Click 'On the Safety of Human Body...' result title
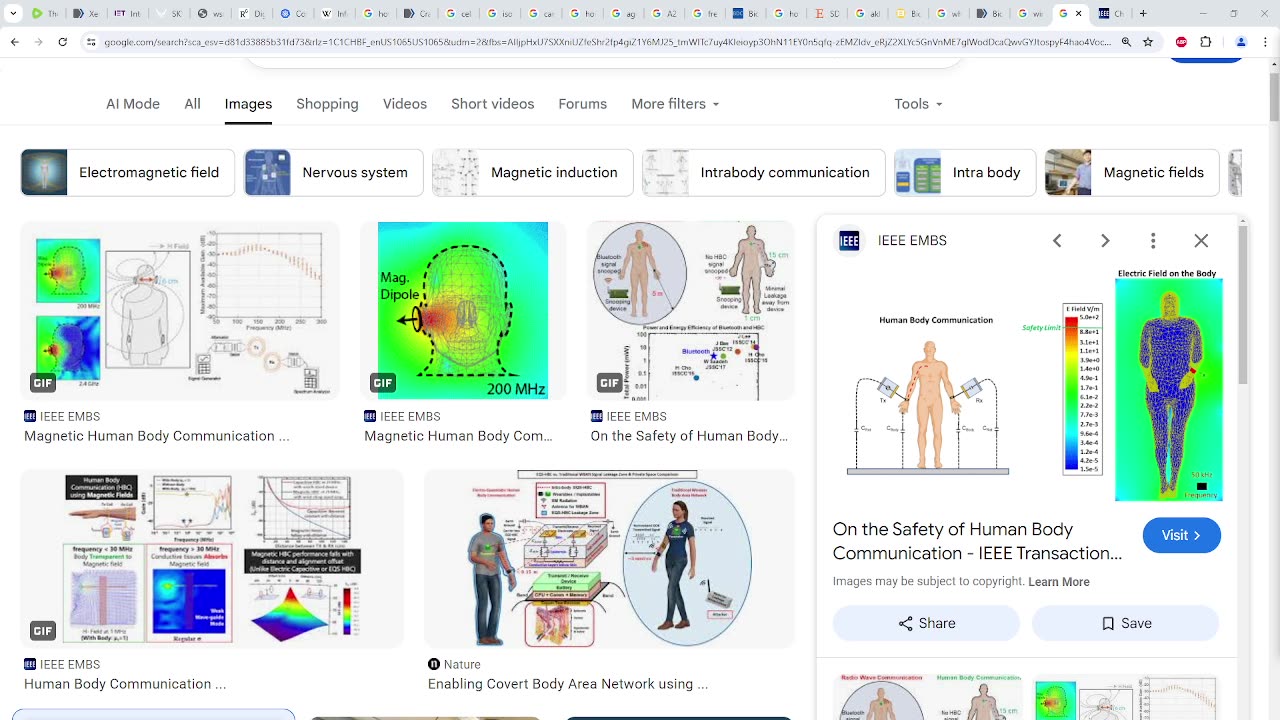Screen dimensions: 1280x720 pyautogui.click(x=689, y=436)
